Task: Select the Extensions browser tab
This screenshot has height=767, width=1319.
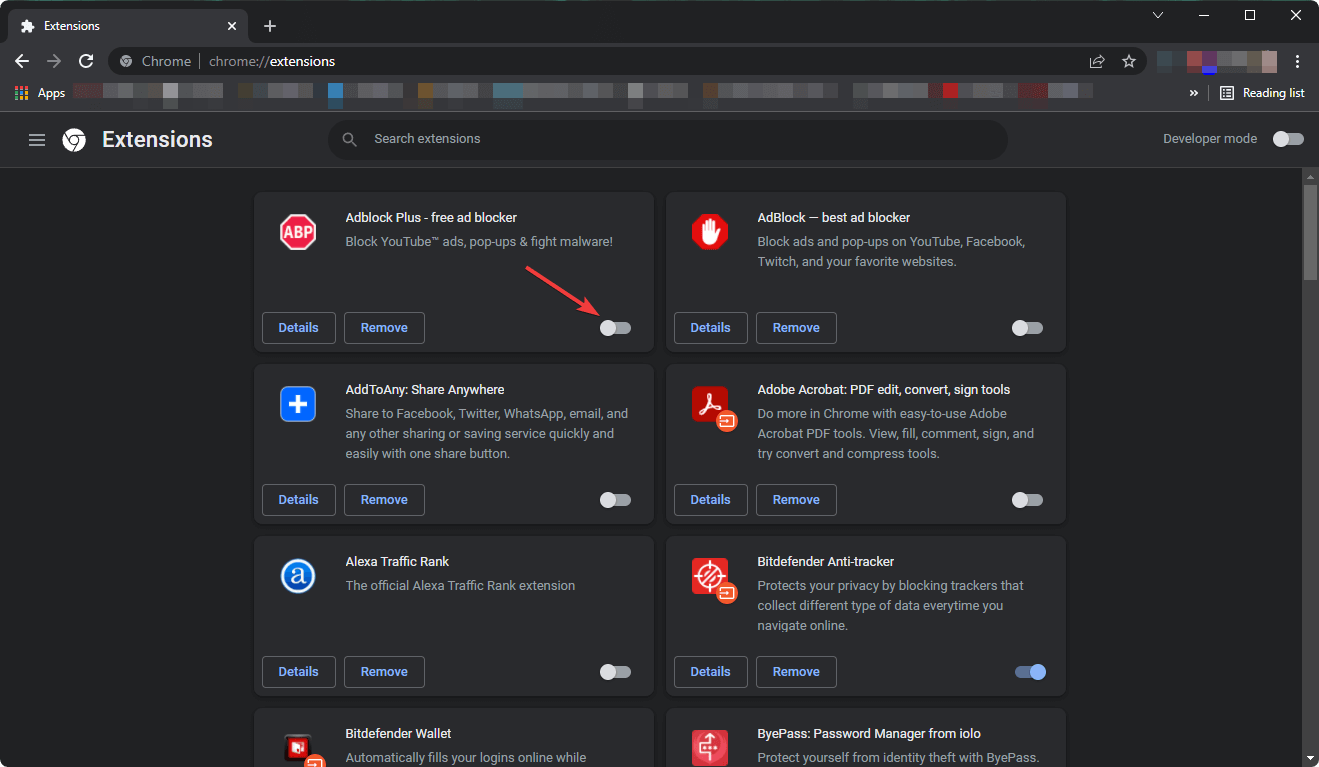Action: pos(130,26)
